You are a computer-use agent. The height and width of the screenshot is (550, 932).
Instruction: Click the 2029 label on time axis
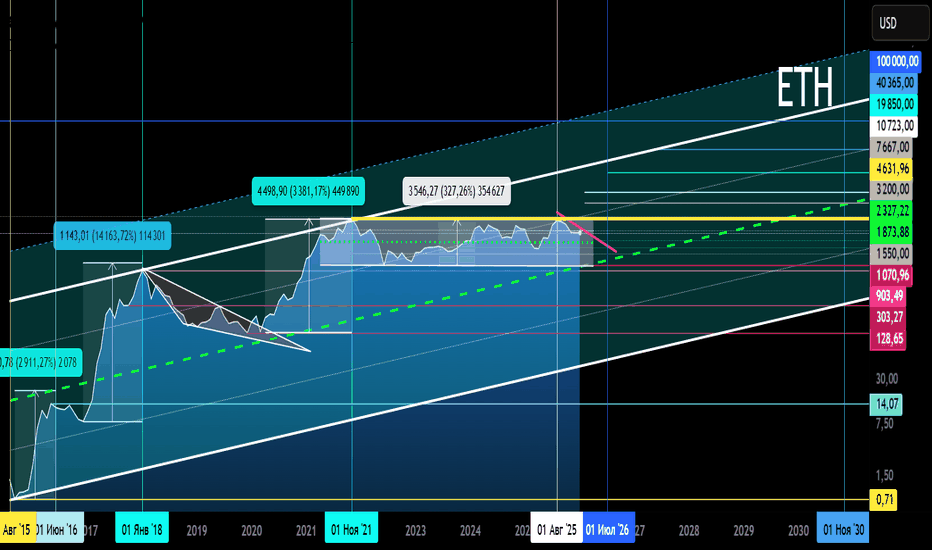coord(744,530)
